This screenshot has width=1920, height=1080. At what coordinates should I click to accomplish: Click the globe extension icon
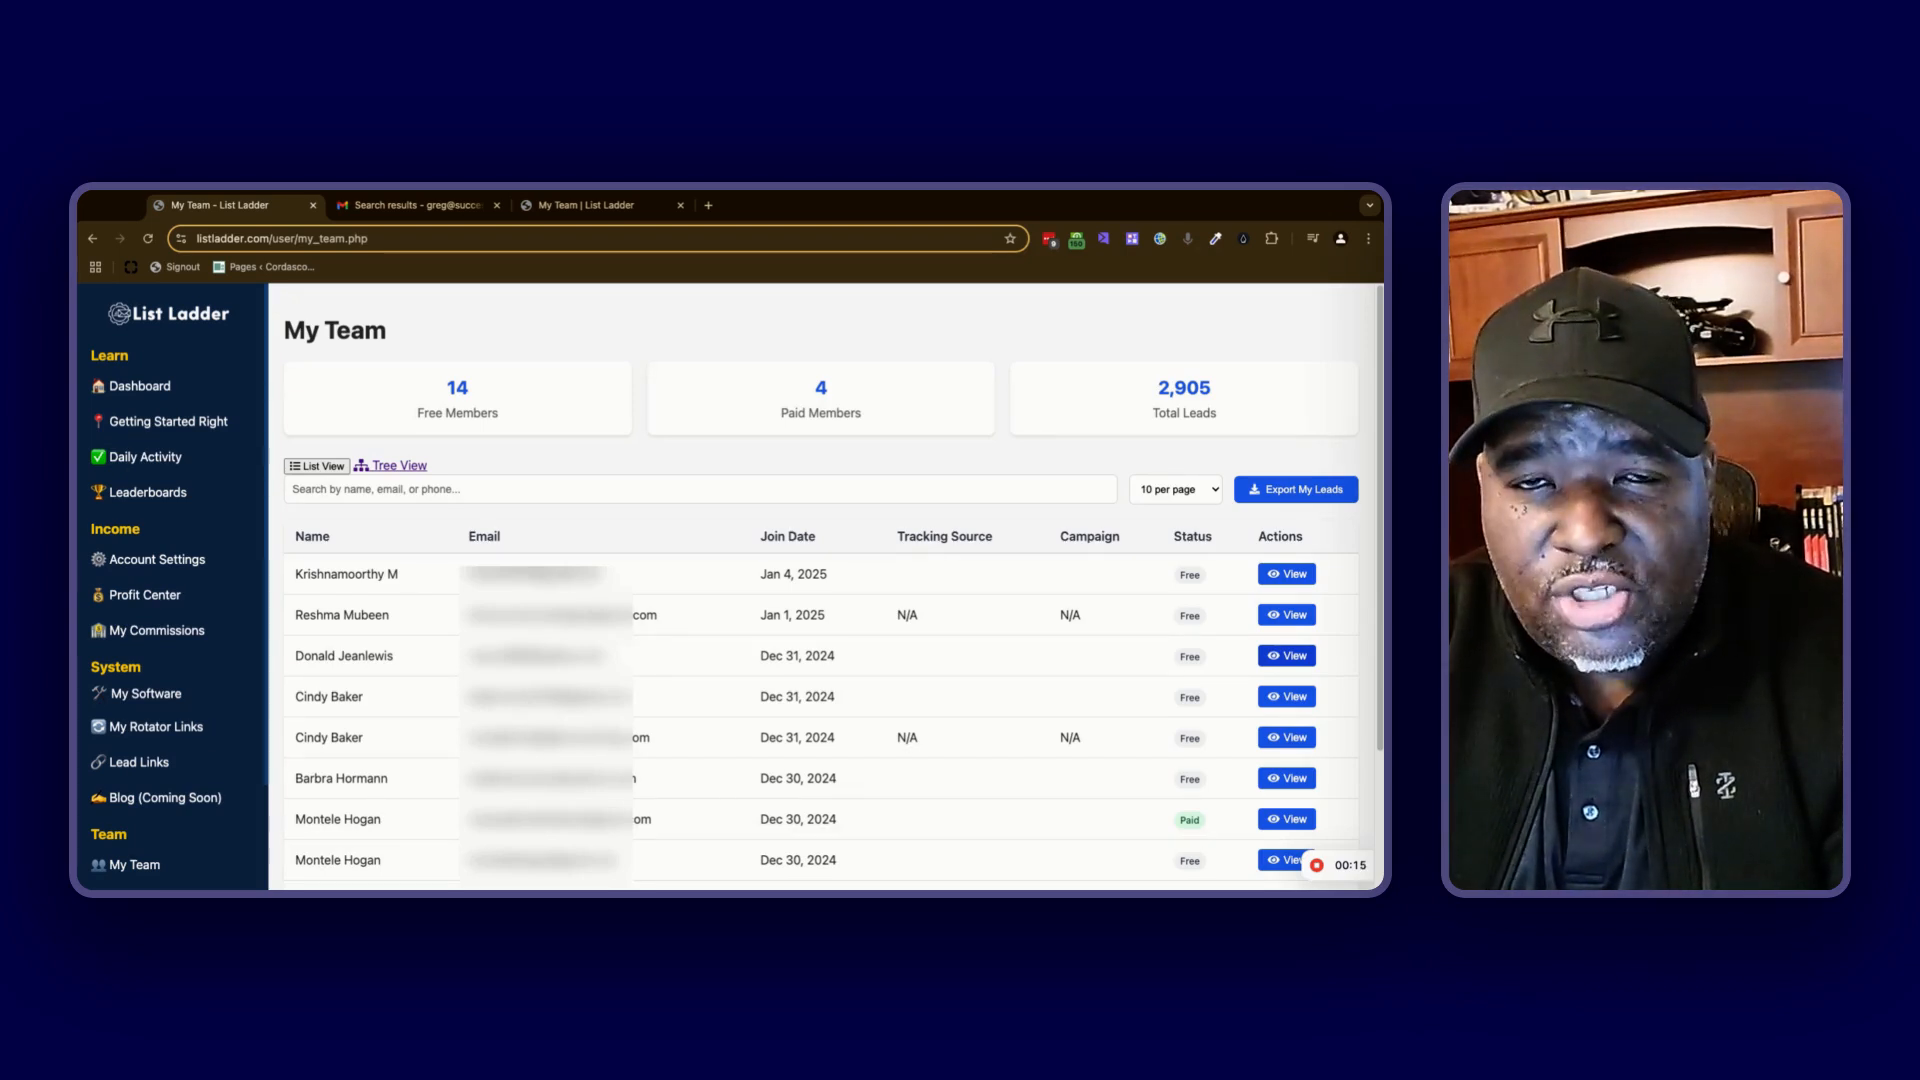1159,239
